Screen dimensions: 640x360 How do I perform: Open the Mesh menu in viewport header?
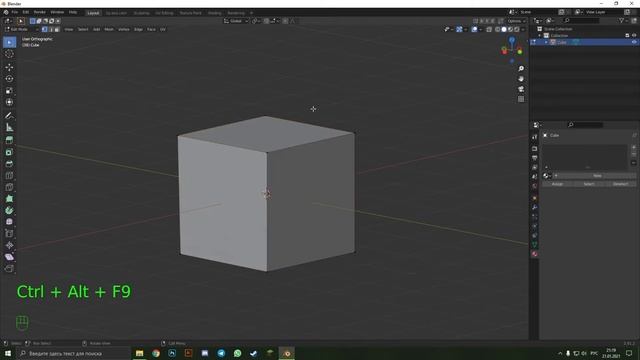[109, 29]
